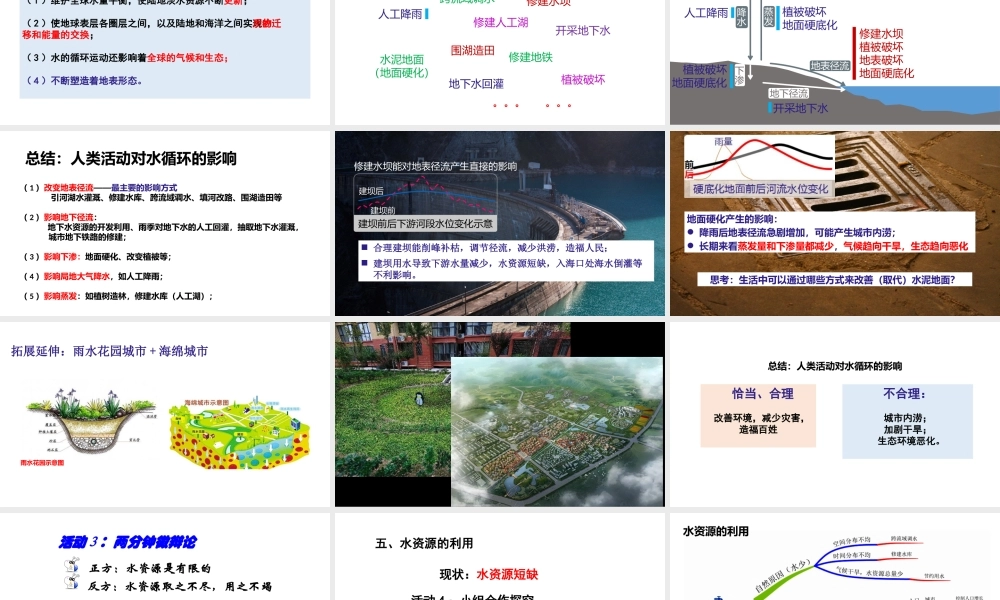Click the blue box 不合理
The height and width of the screenshot is (600, 1000).
click(x=908, y=421)
